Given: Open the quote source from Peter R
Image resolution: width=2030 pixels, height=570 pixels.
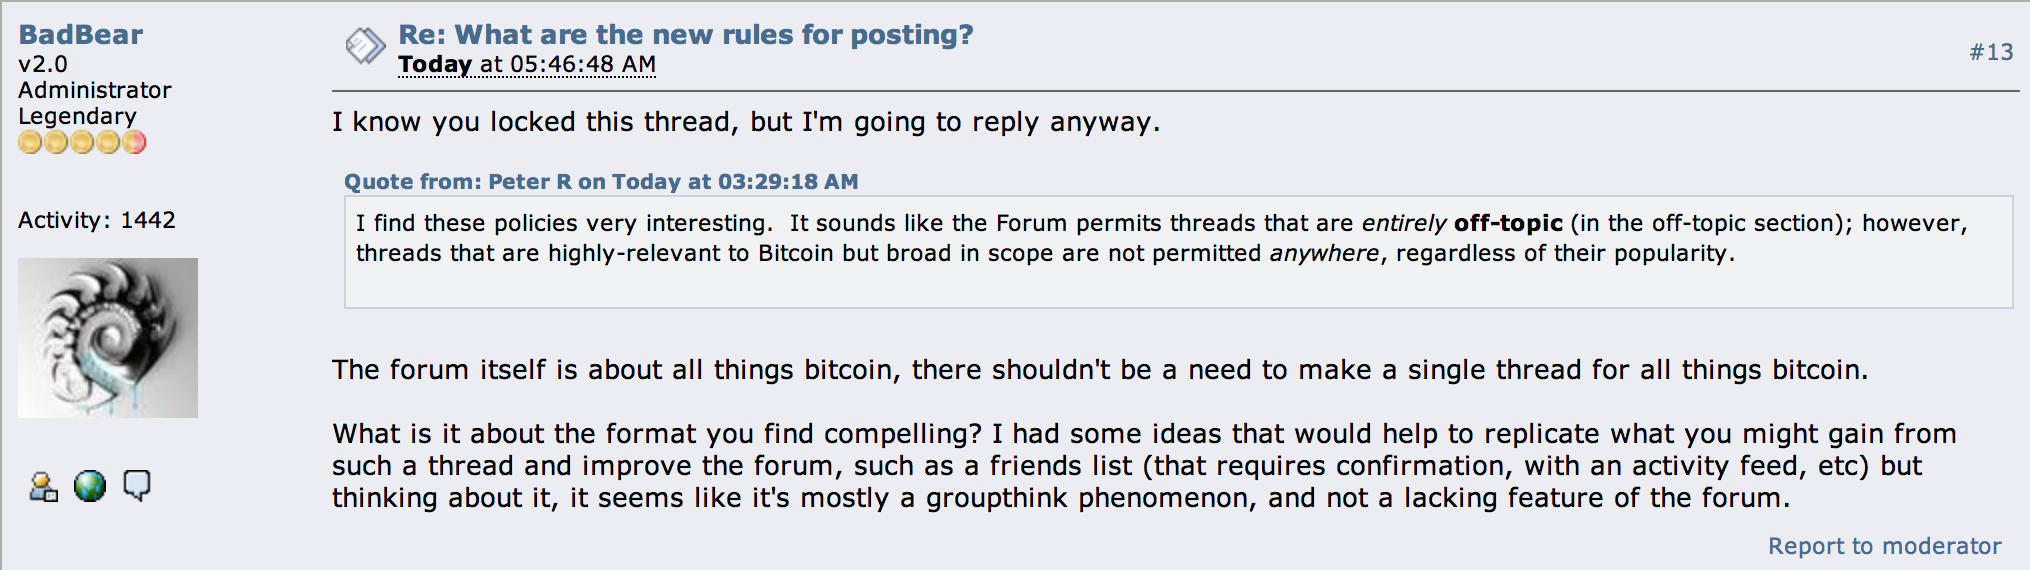Looking at the screenshot, I should 601,182.
